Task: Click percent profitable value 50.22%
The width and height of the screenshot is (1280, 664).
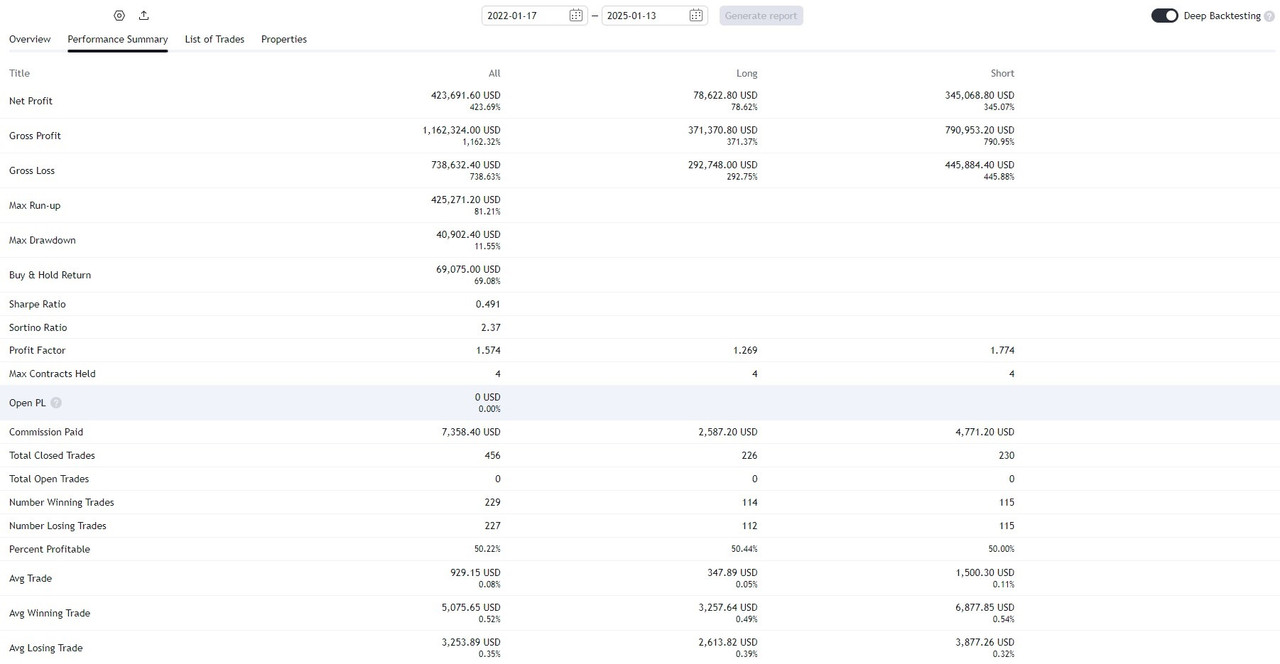Action: point(487,549)
